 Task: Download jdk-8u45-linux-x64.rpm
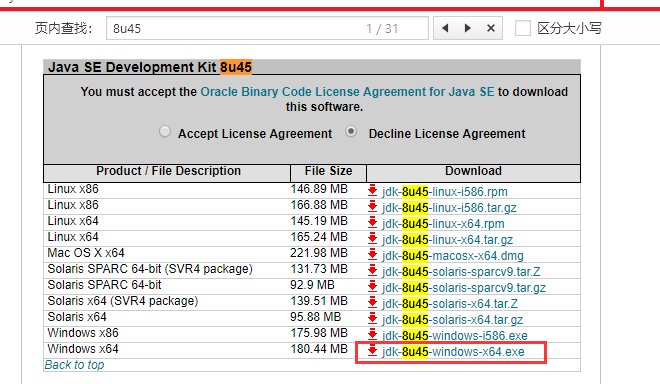point(443,224)
